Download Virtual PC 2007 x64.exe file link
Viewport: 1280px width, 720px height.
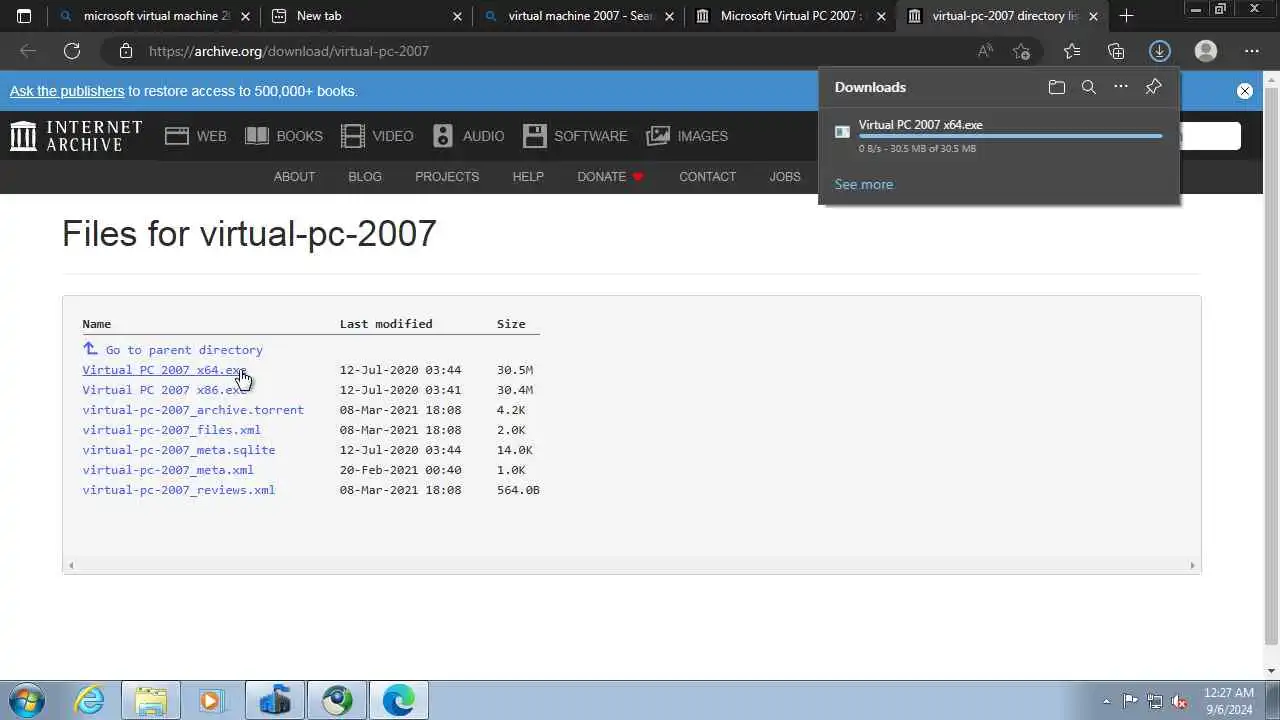click(164, 370)
